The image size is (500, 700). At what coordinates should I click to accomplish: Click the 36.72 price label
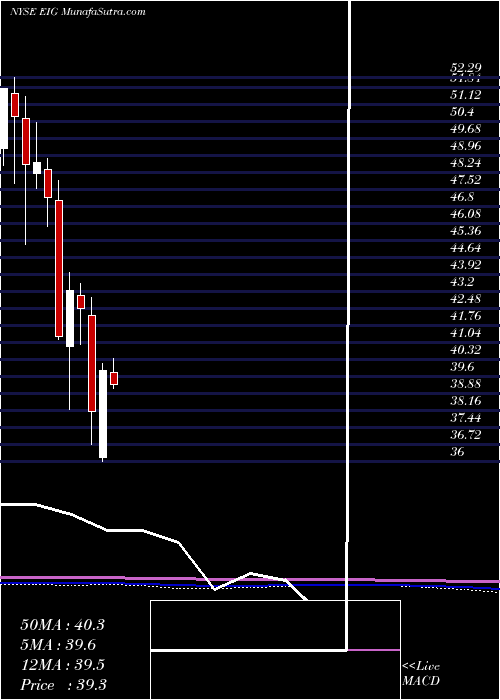pos(466,434)
